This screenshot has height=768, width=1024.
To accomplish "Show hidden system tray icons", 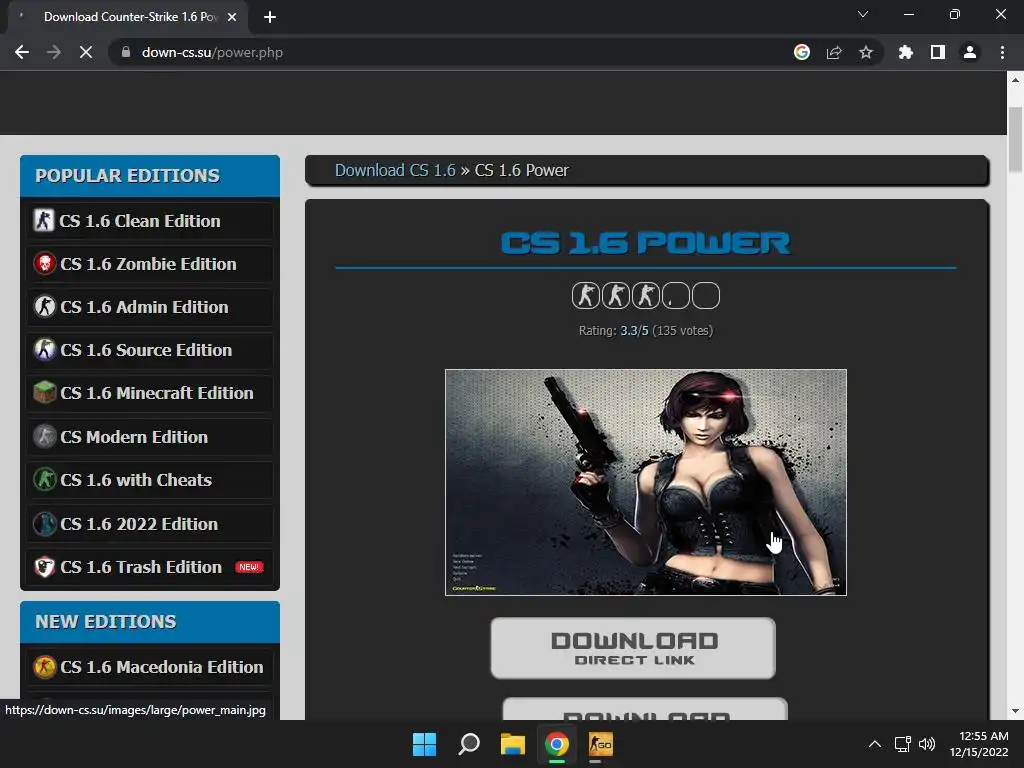I will (x=875, y=744).
